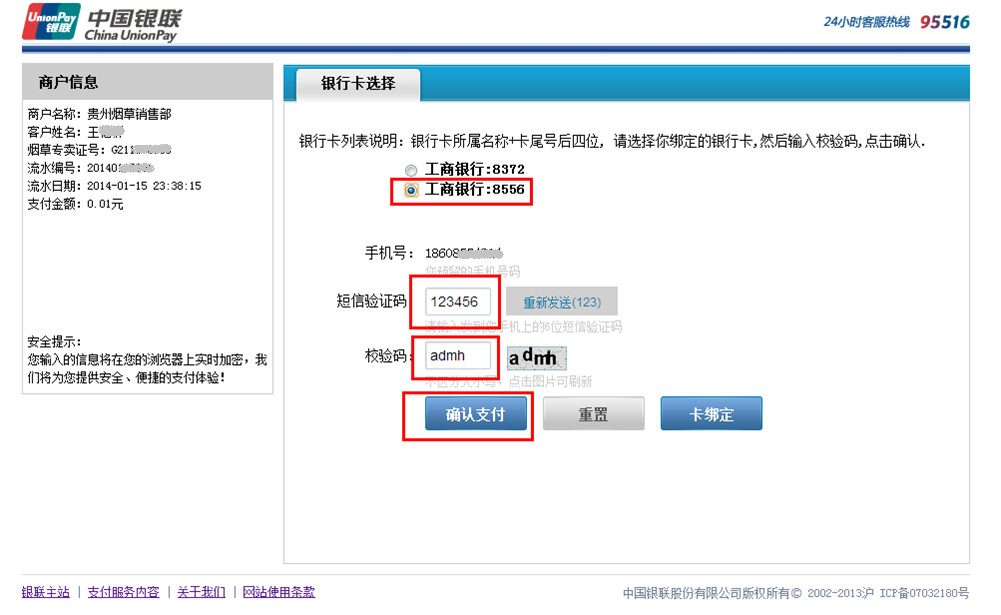Click the 重新发送(123) button
The width and height of the screenshot is (1001, 615).
pos(562,302)
